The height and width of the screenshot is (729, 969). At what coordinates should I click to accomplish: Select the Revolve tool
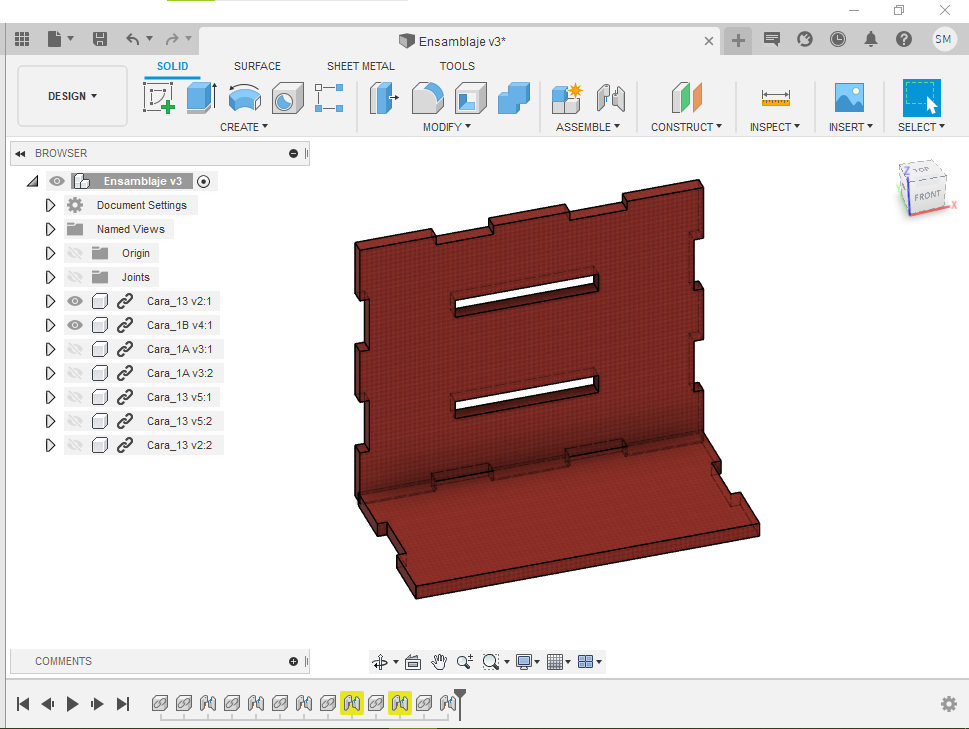245,98
